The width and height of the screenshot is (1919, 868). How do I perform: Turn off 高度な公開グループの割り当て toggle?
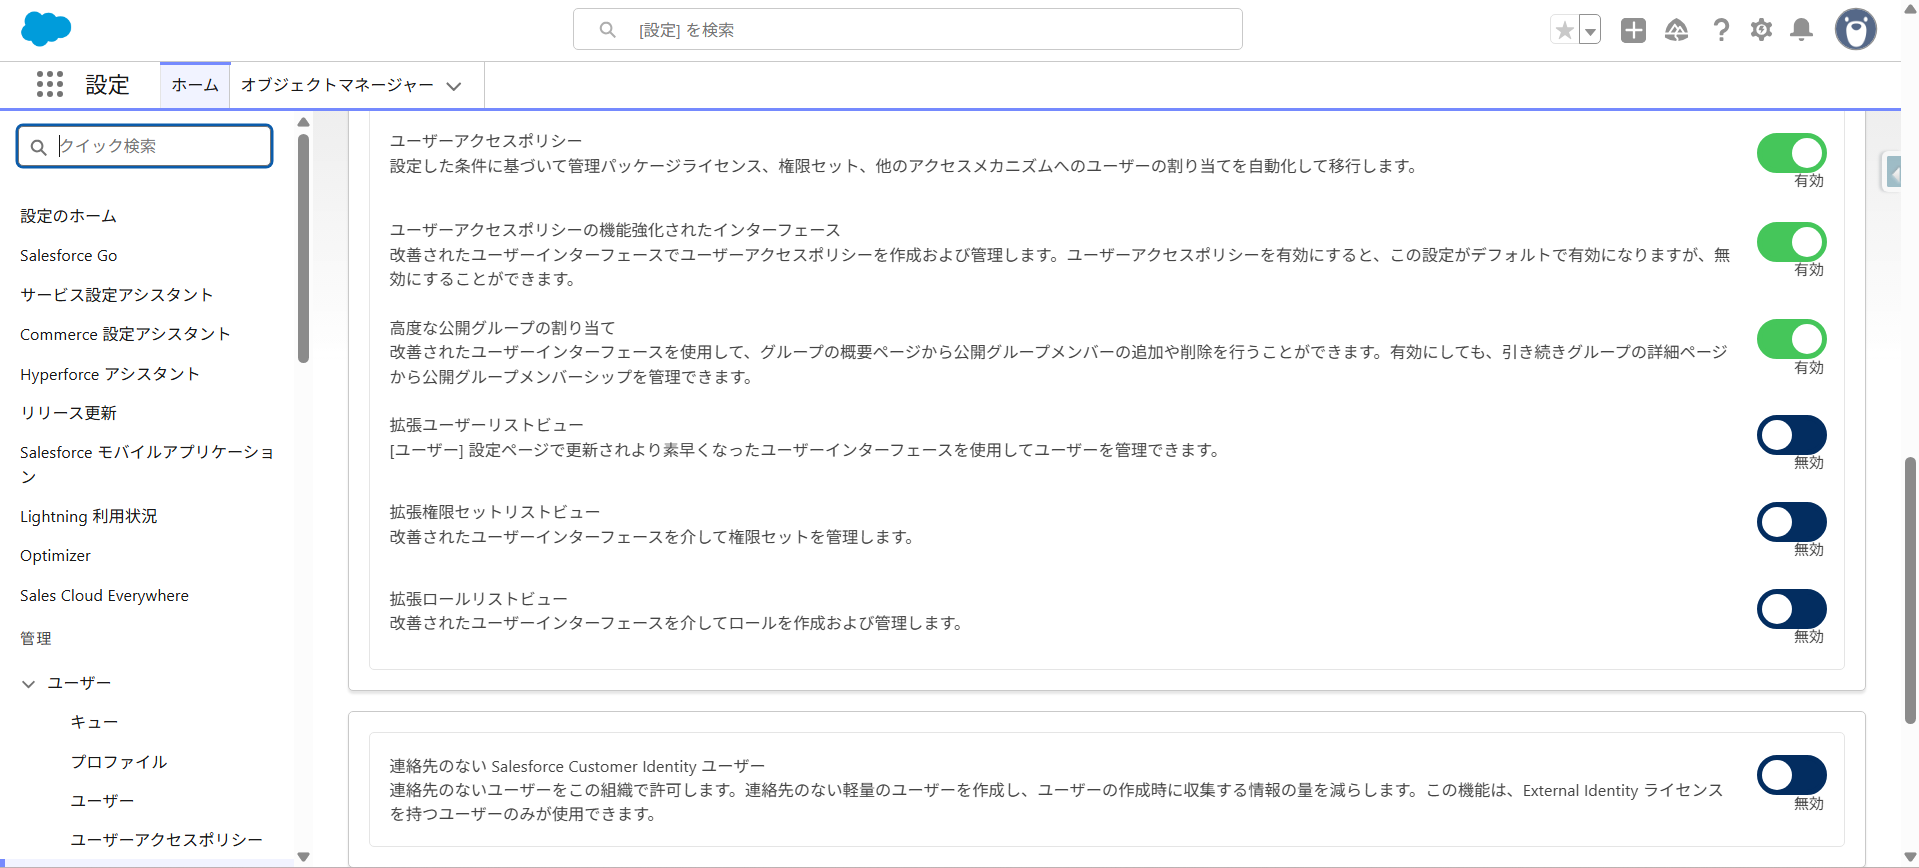coord(1791,339)
